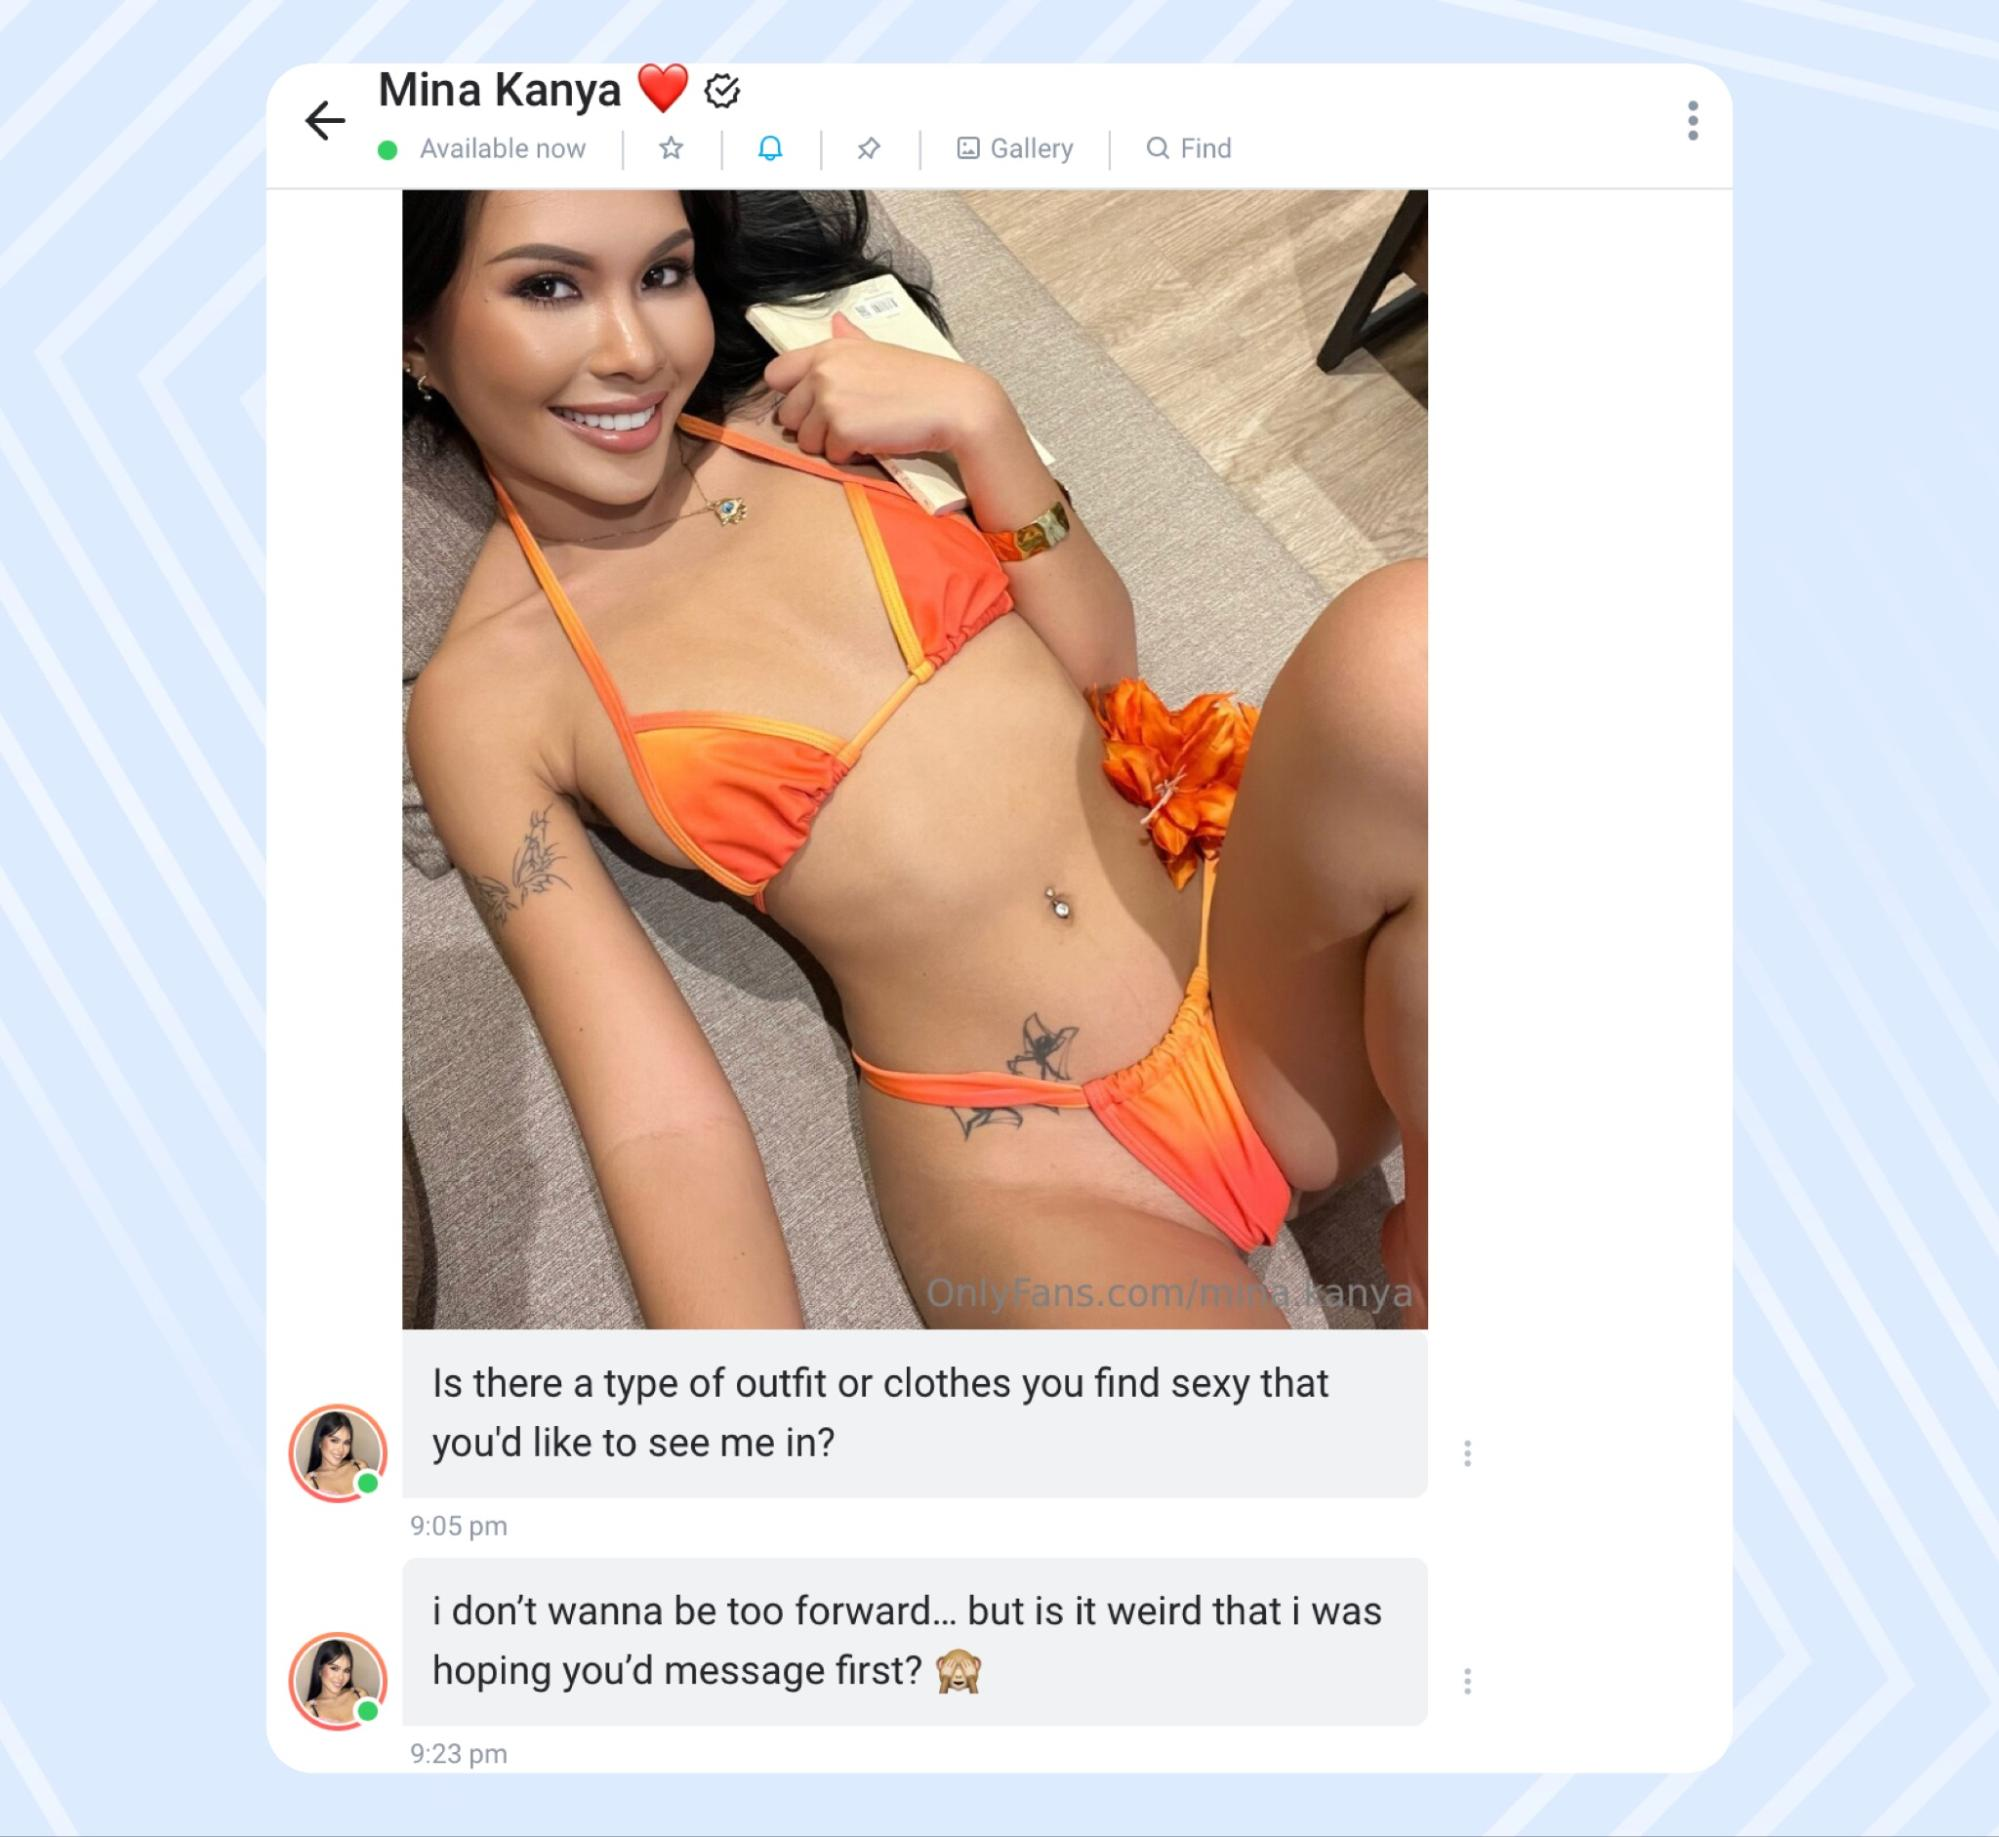
Task: Click the avatar beside the outfit question message
Action: (338, 1453)
